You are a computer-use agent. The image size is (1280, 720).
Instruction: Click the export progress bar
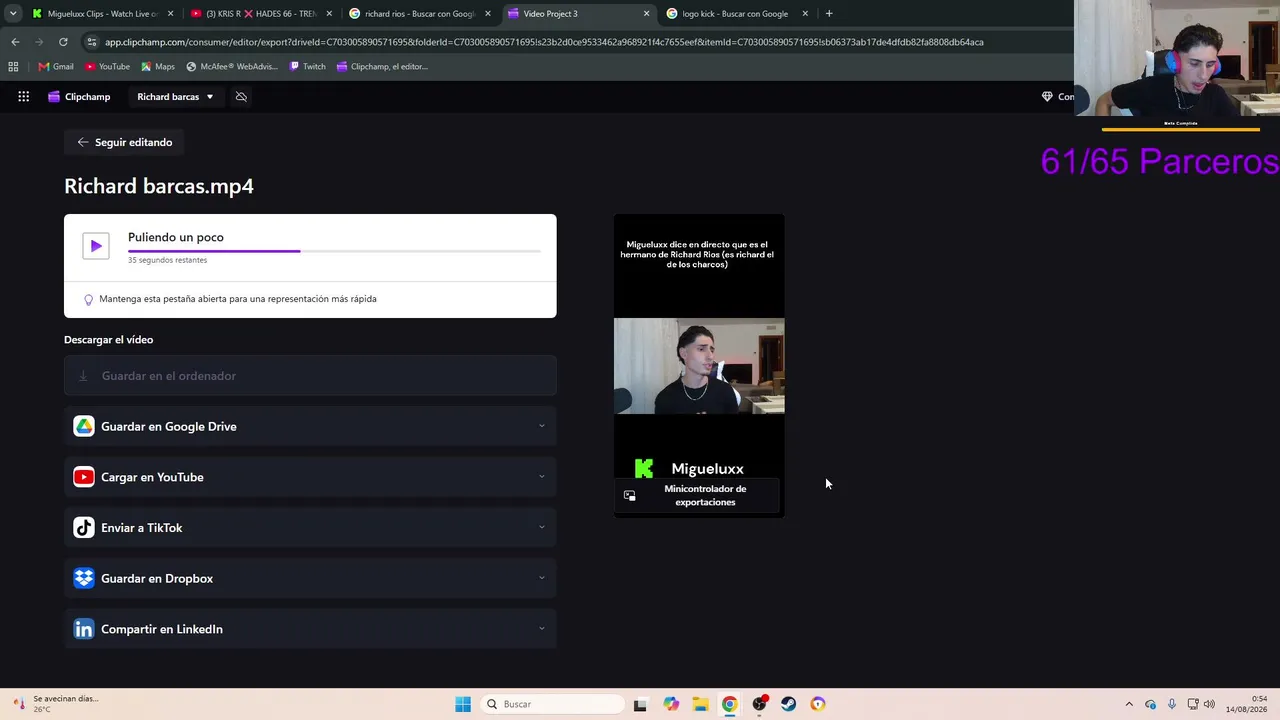334,251
